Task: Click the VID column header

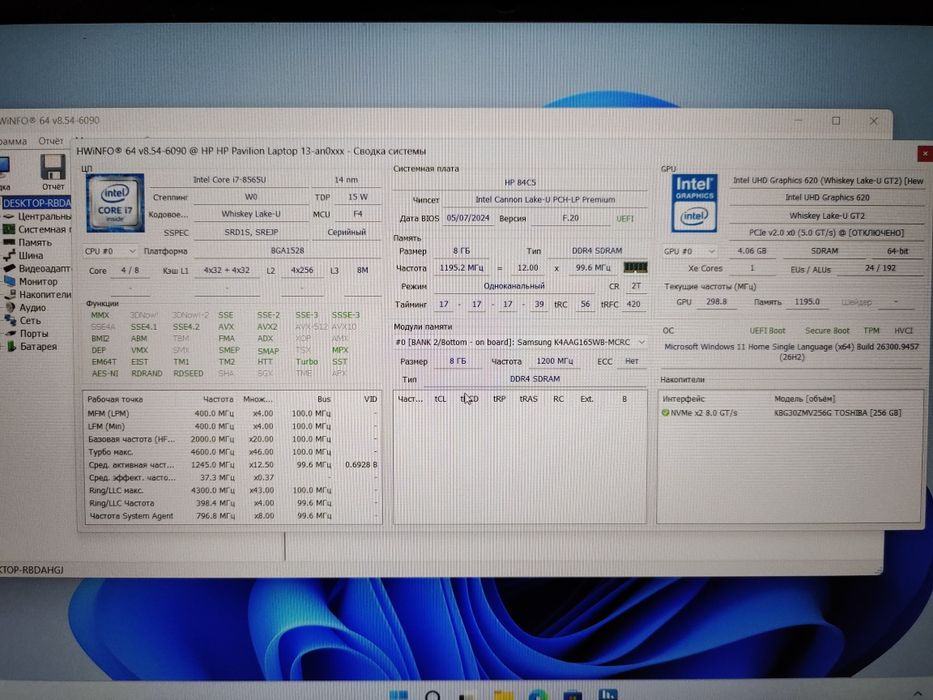Action: coord(370,399)
